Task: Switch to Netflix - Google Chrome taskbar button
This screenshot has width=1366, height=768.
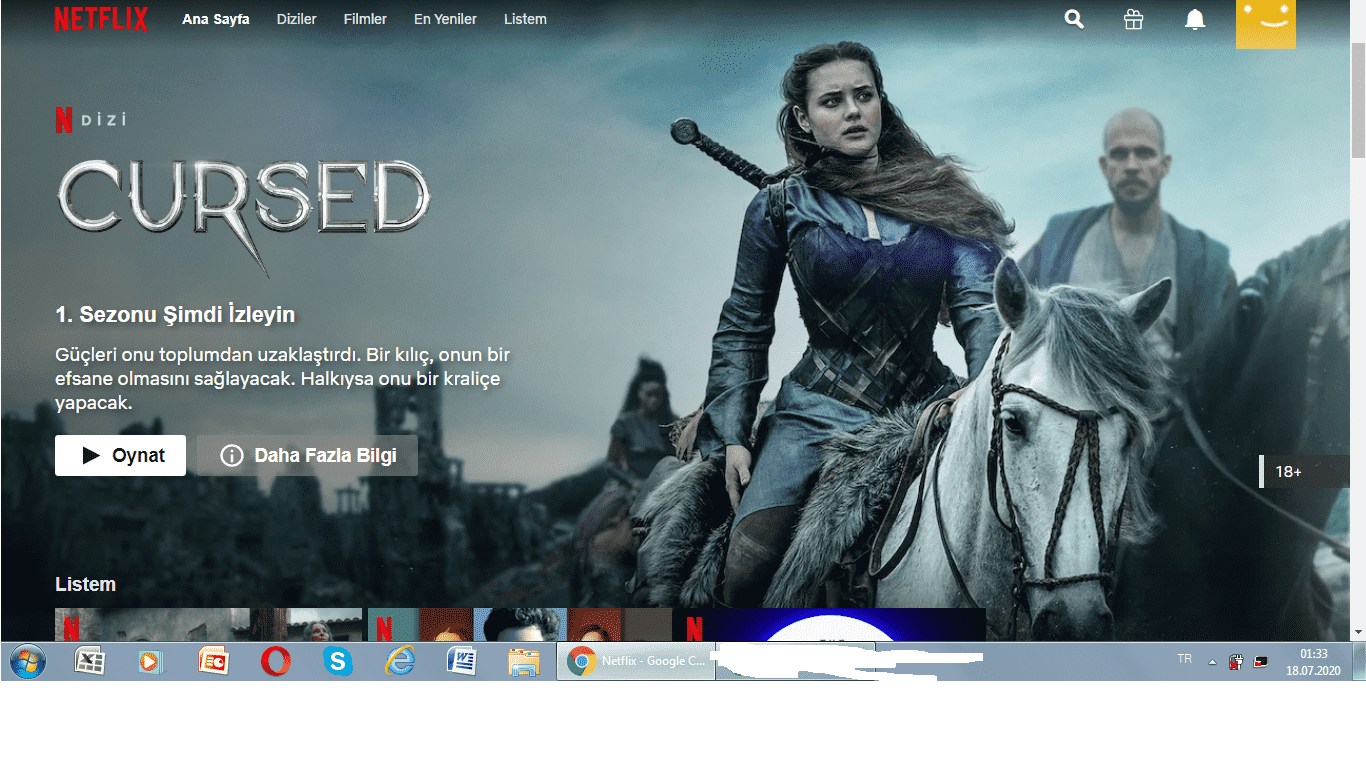Action: tap(636, 661)
